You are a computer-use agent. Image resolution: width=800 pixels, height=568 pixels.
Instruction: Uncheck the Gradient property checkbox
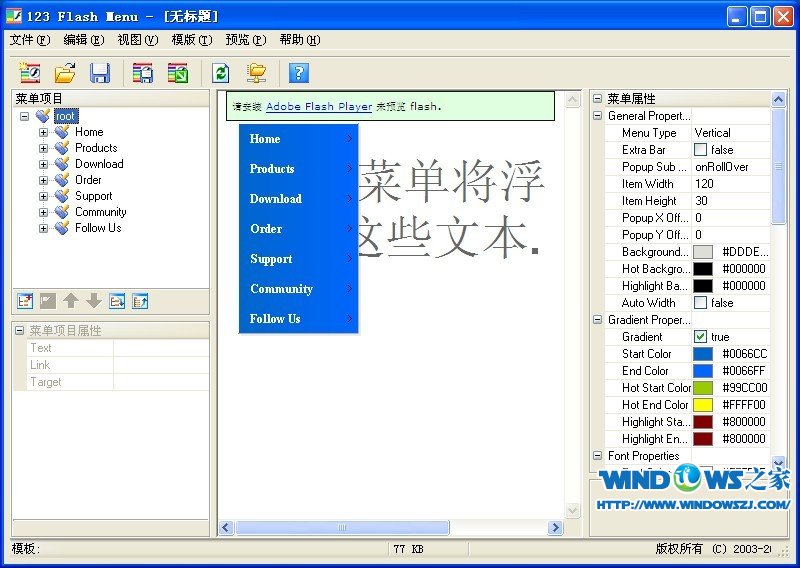pyautogui.click(x=701, y=337)
